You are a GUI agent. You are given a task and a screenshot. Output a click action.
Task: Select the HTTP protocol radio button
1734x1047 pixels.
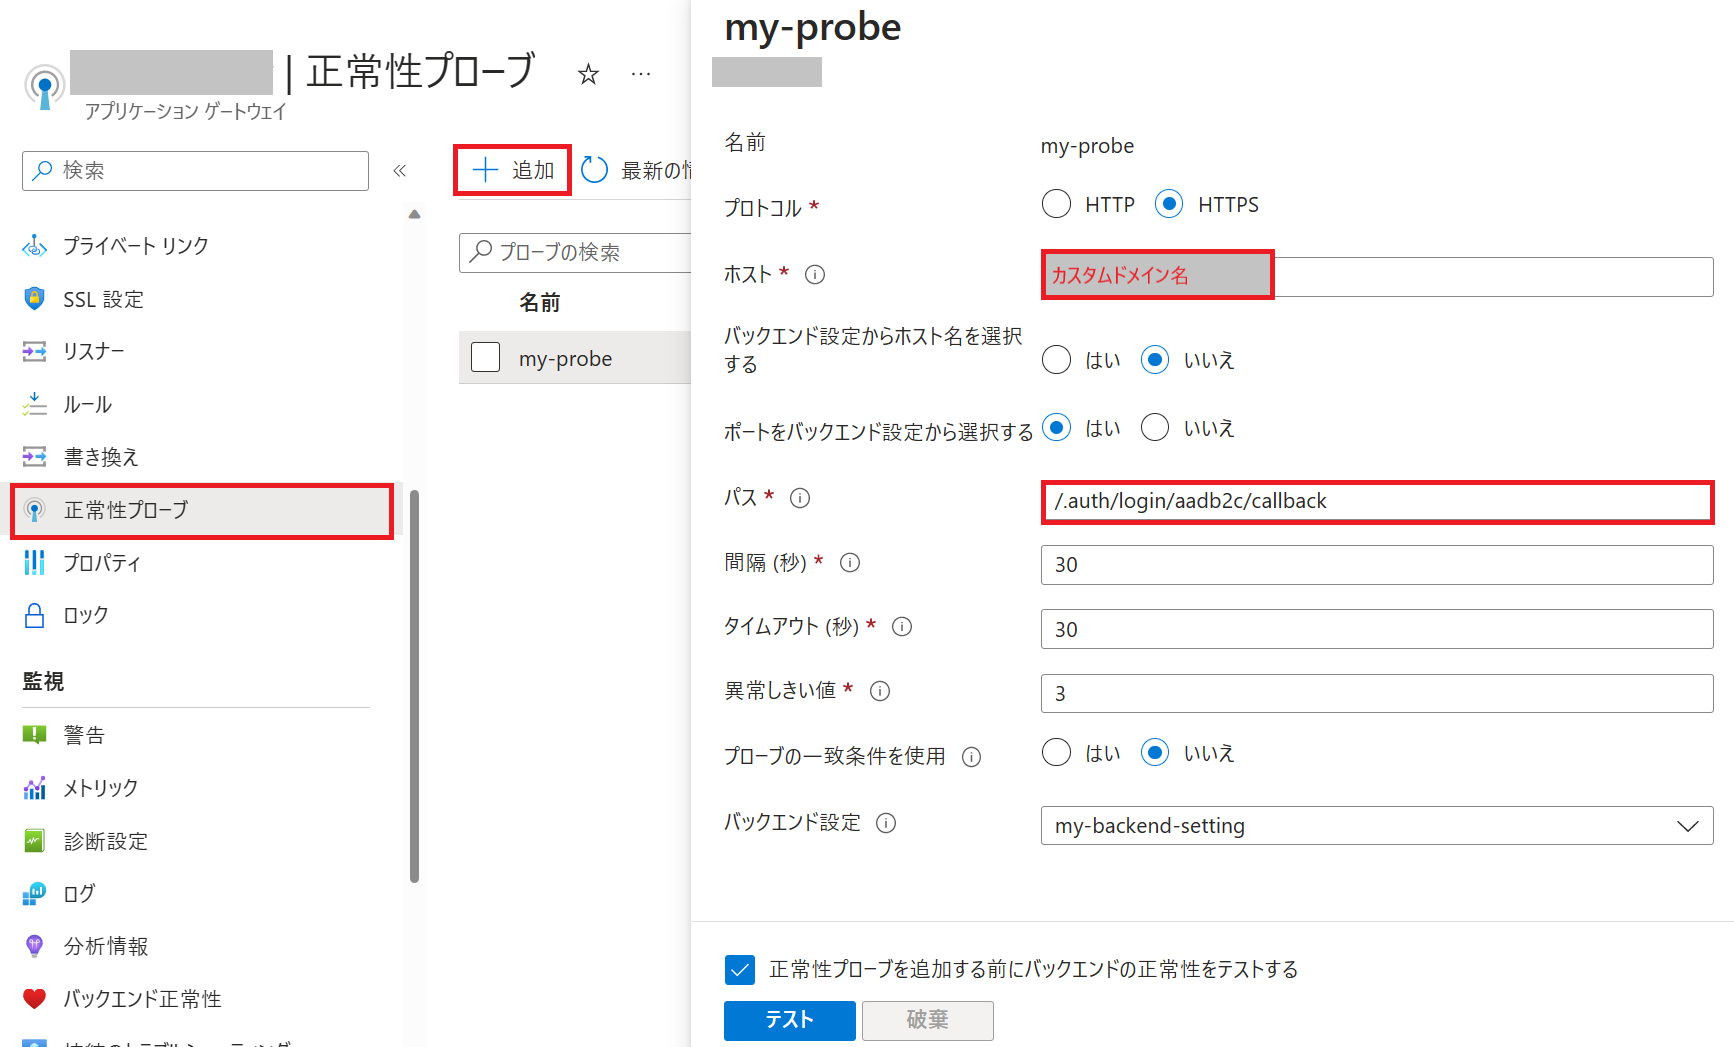point(1056,203)
